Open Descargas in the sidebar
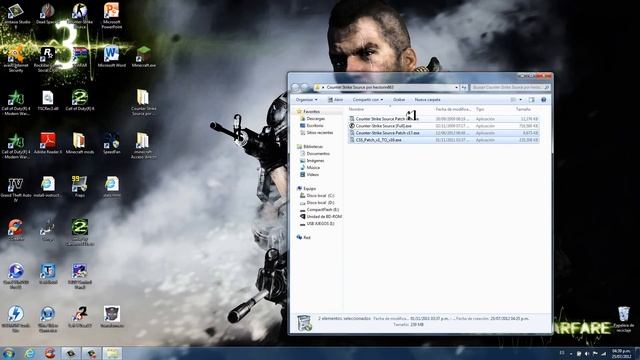The width and height of the screenshot is (640, 360). (313, 118)
